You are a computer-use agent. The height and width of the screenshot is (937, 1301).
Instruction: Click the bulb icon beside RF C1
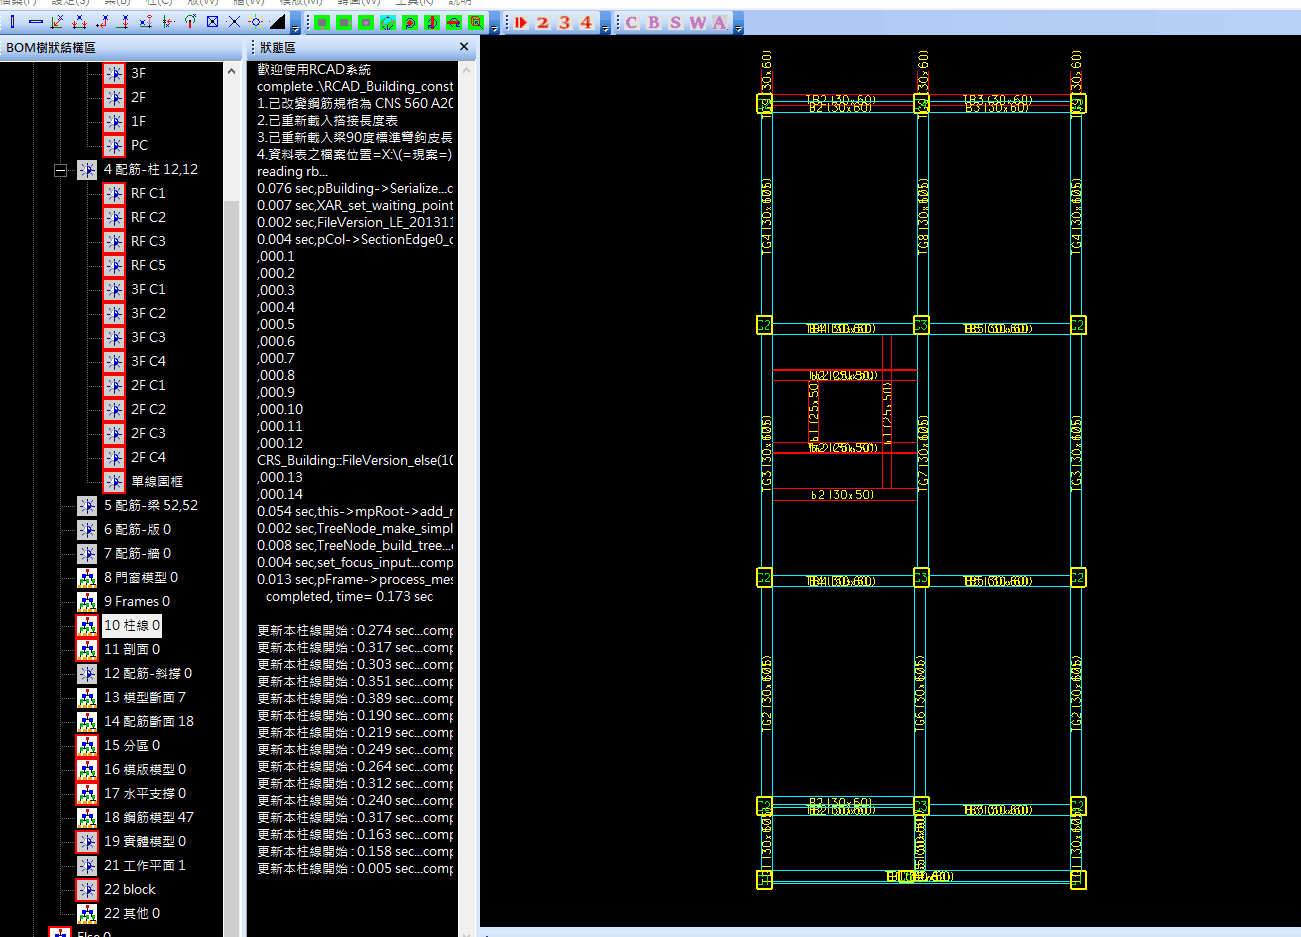point(114,193)
